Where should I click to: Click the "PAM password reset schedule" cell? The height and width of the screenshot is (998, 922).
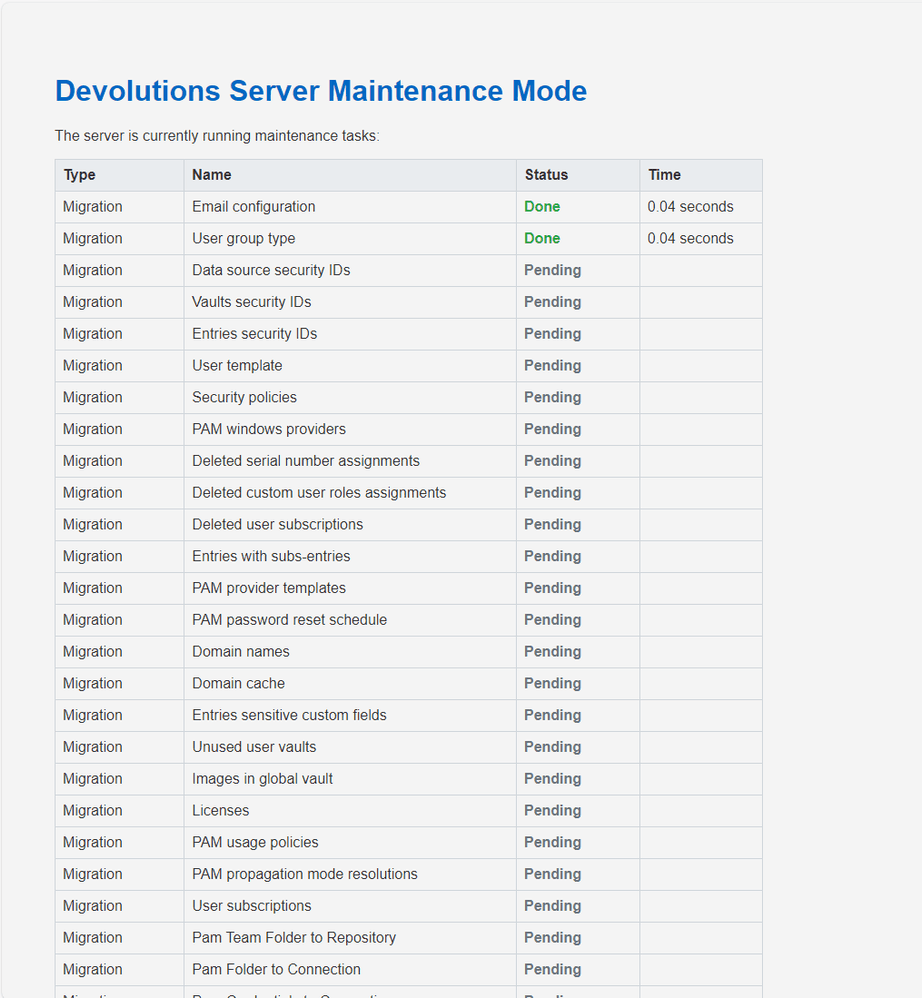click(350, 621)
